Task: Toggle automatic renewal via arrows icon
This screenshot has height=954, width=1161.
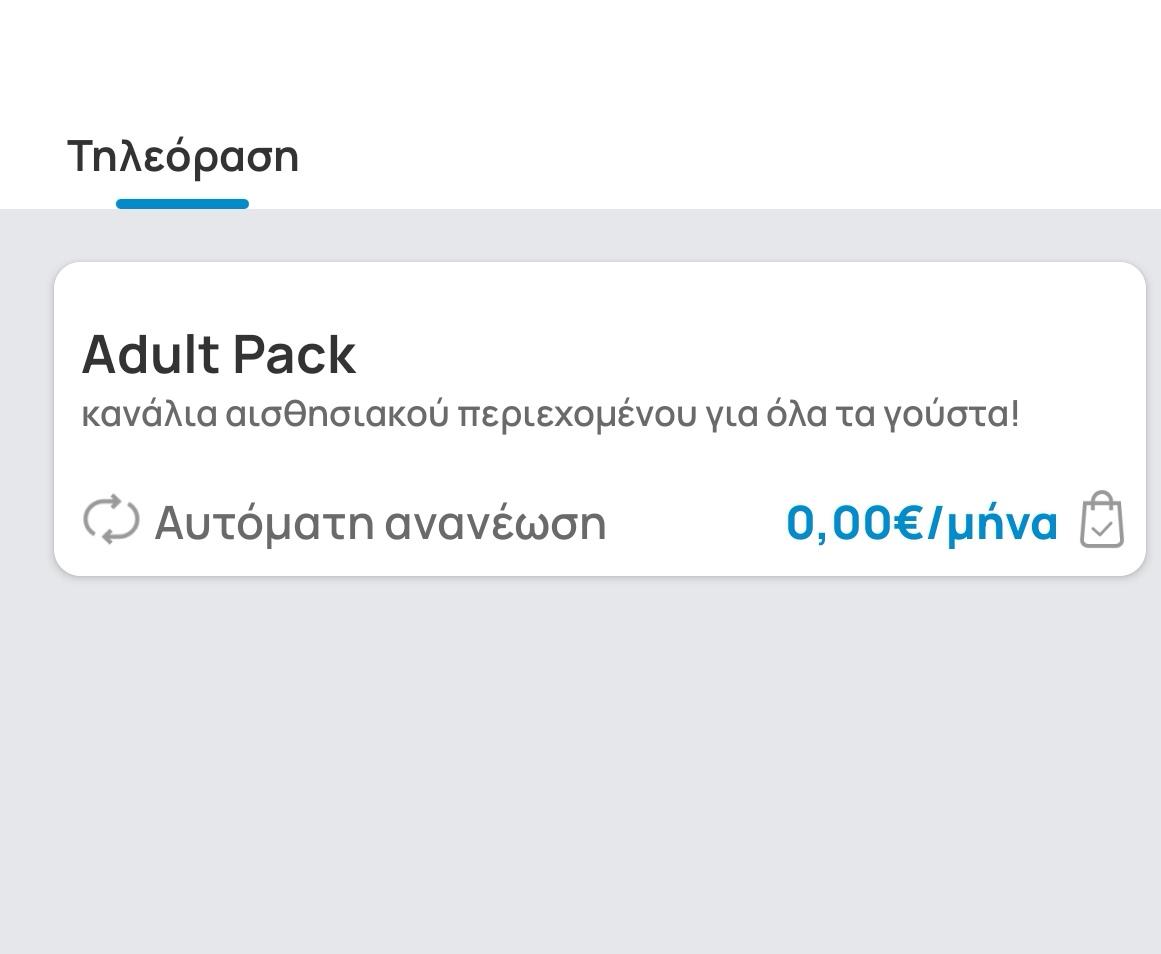Action: (x=111, y=520)
